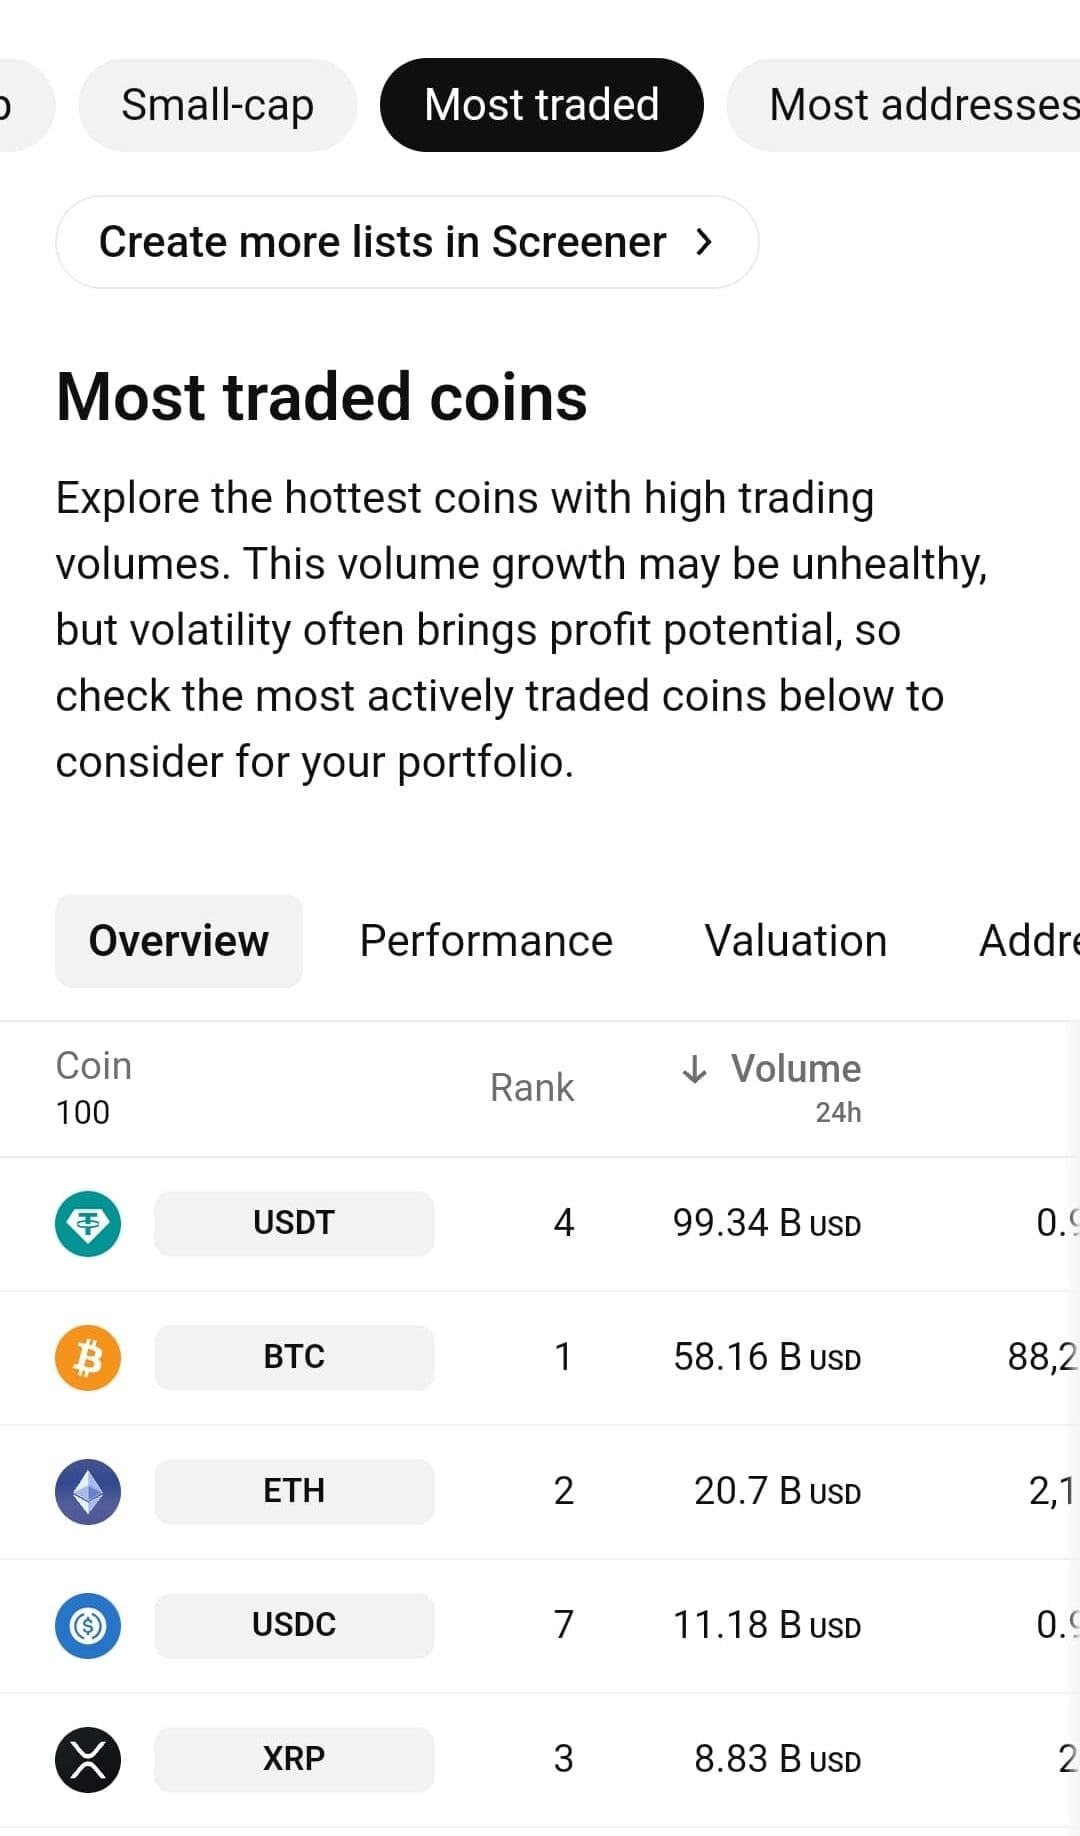The width and height of the screenshot is (1080, 1836).
Task: Open the USDT ticker label
Action: coord(294,1223)
